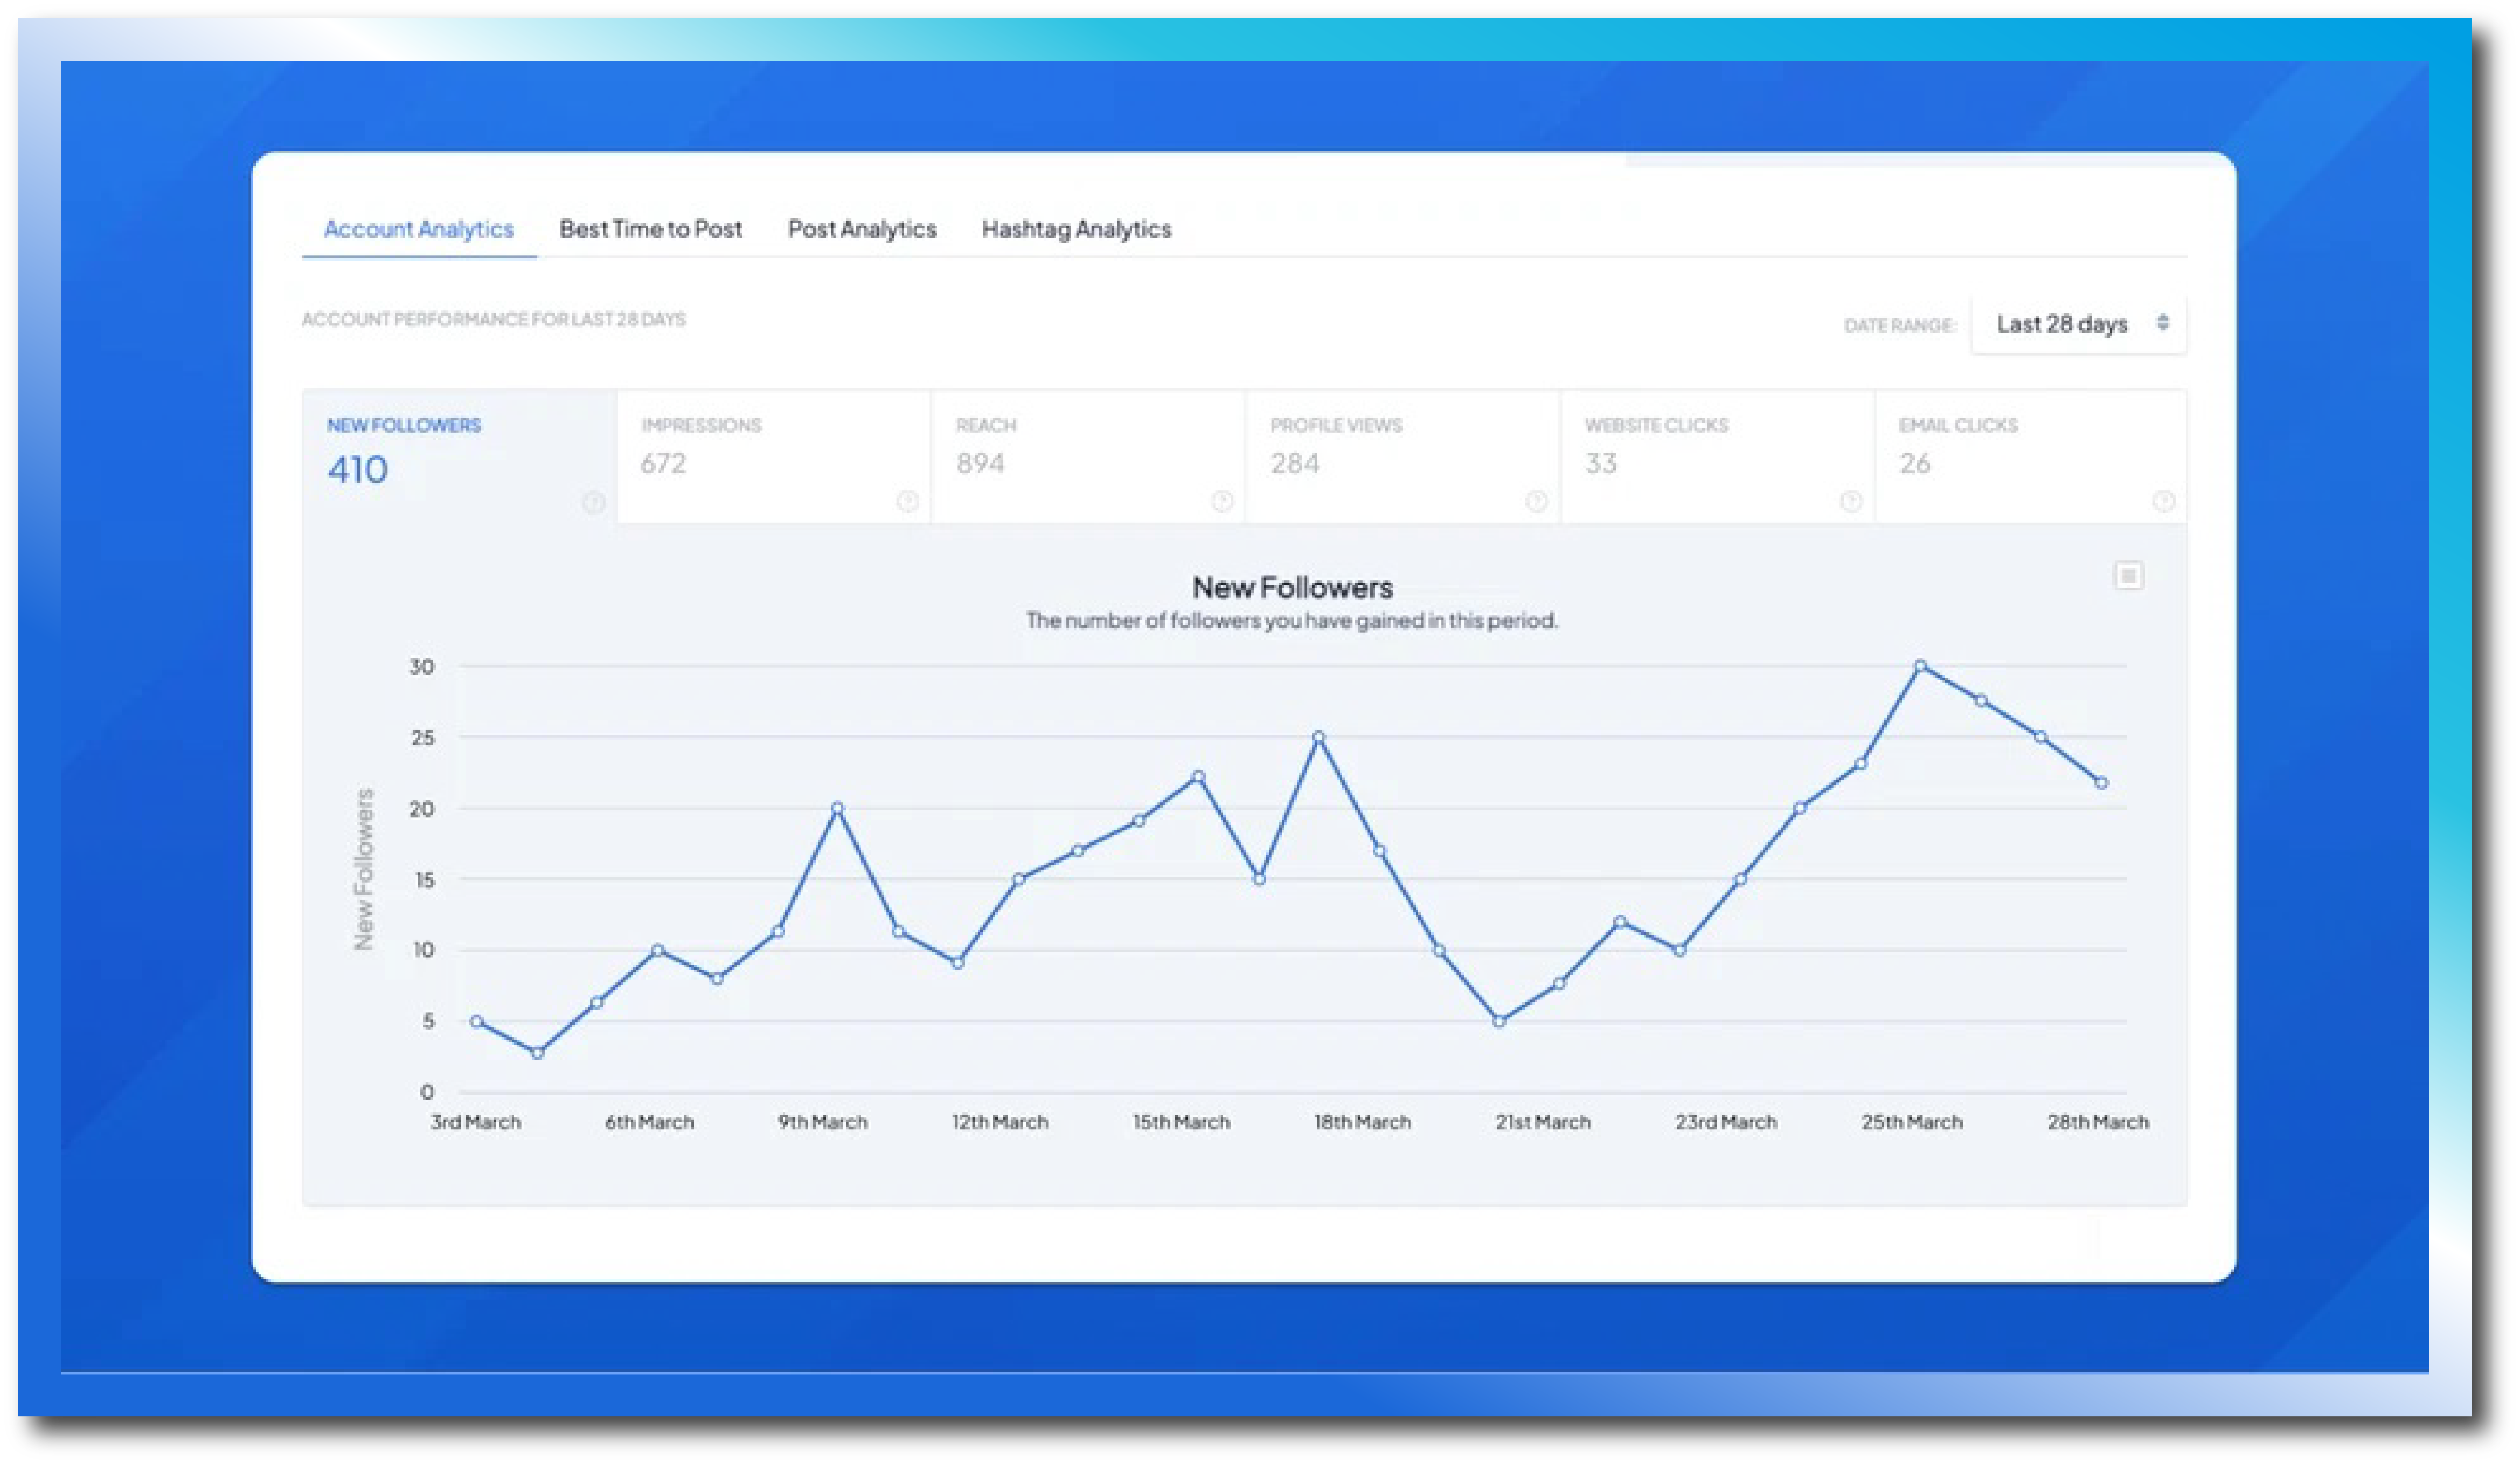Click the '25th March' axis label
The width and height of the screenshot is (2520, 1464).
click(1912, 1122)
